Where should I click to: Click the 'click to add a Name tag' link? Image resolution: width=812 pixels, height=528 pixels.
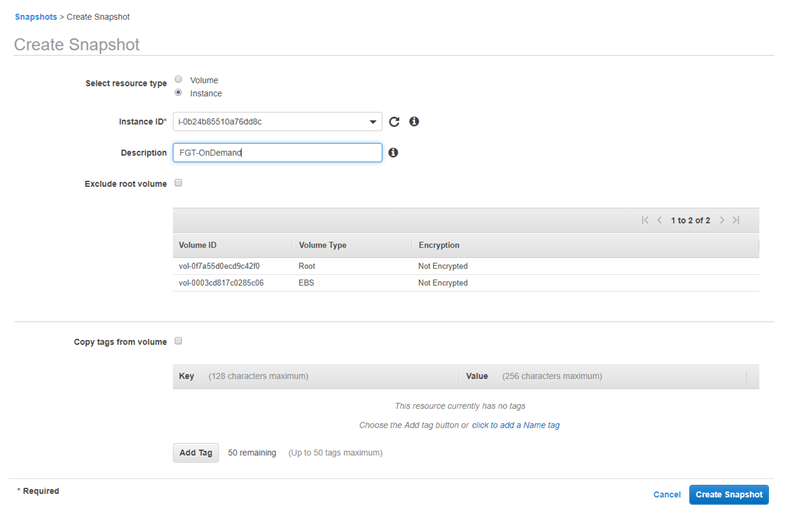[515, 425]
